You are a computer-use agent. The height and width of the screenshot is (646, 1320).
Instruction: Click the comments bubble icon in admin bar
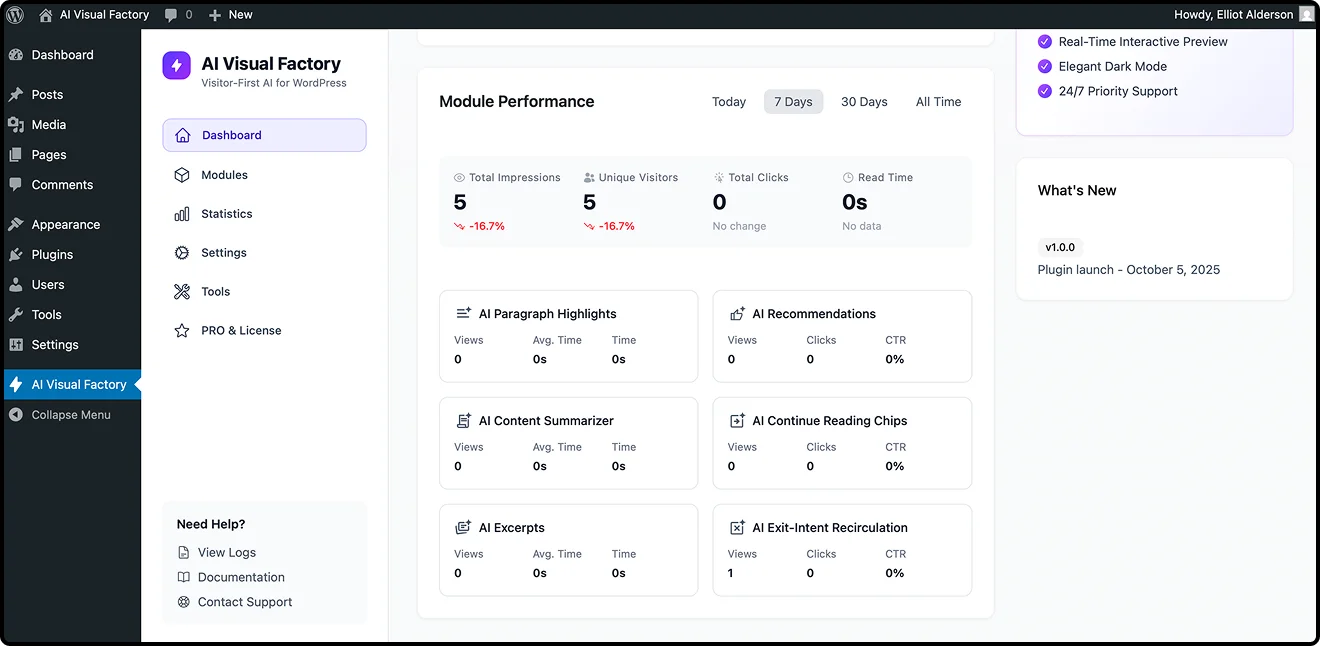pos(172,15)
